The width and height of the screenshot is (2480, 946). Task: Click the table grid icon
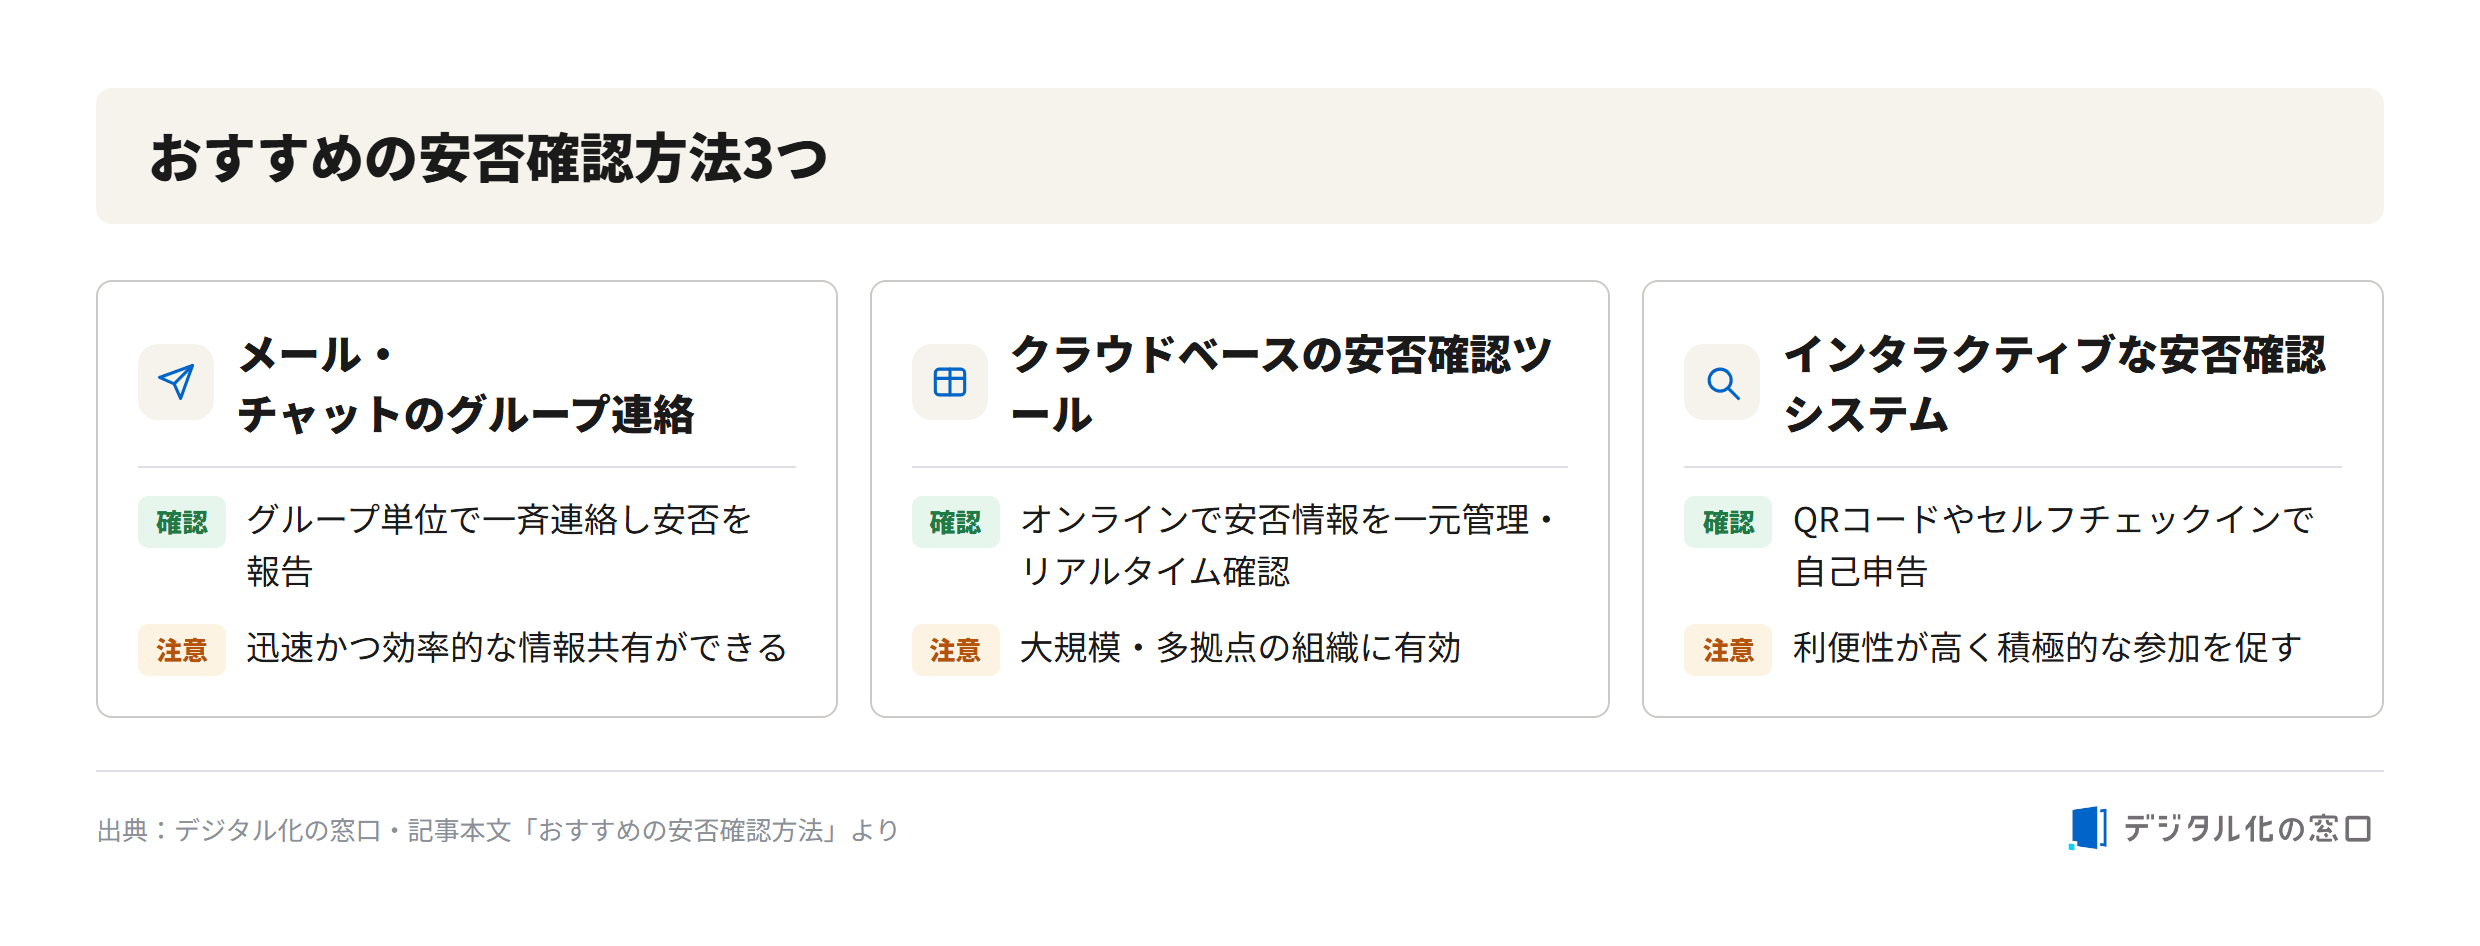[949, 382]
